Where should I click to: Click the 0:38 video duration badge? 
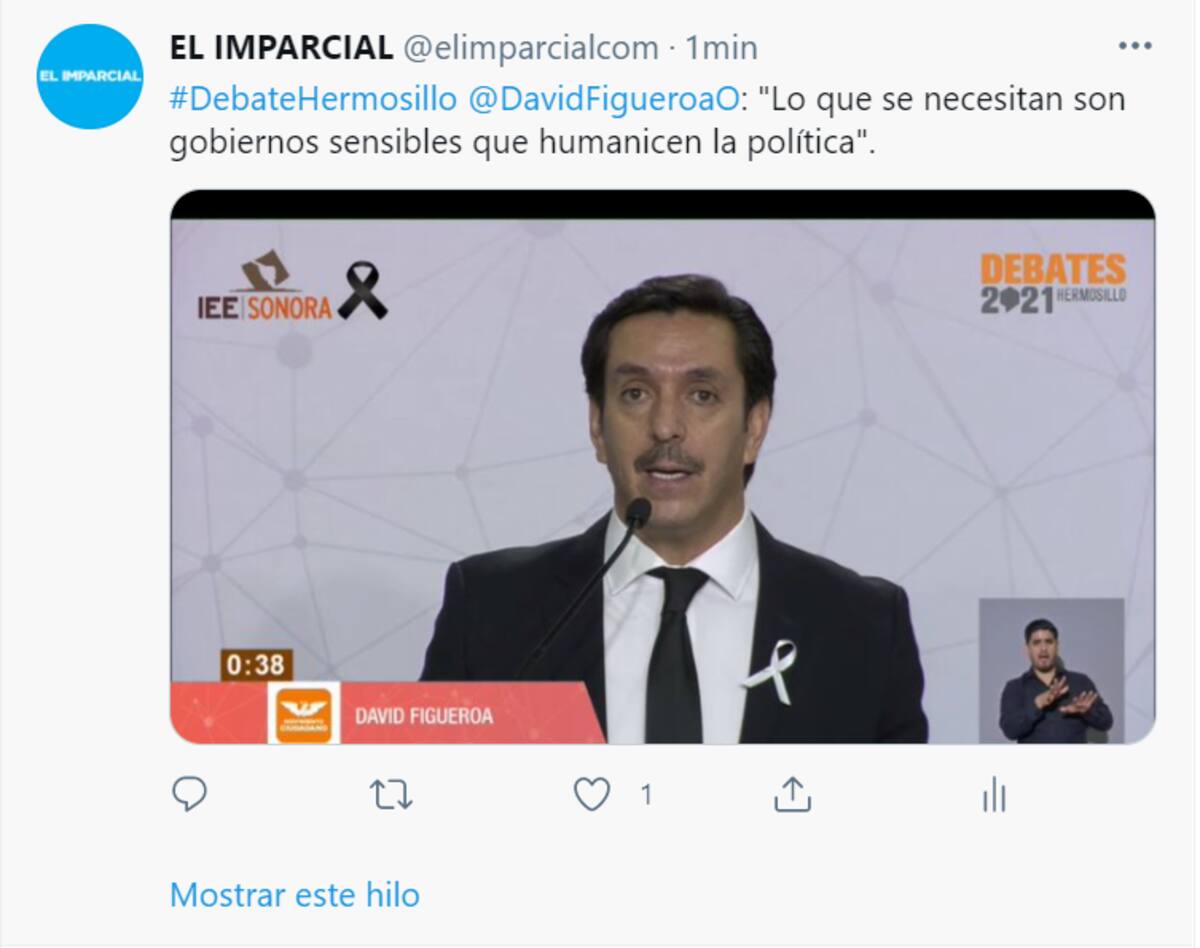click(x=256, y=665)
